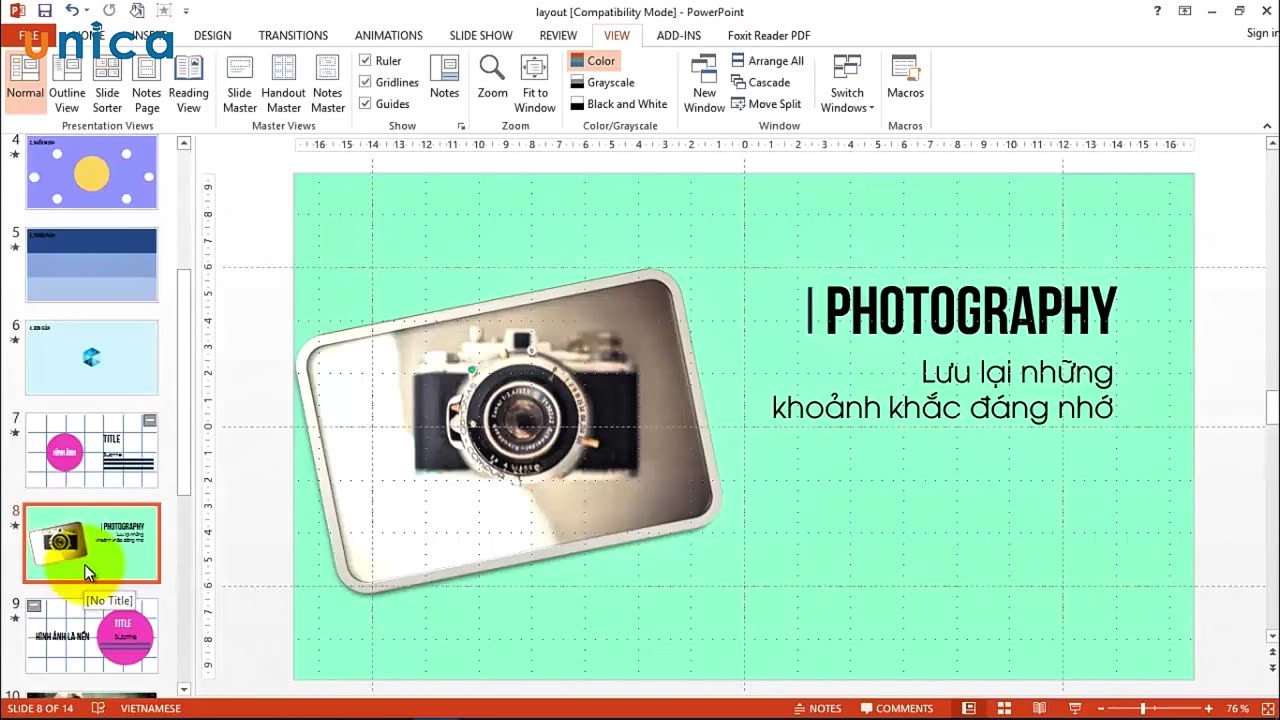Open Ribbon Display Options
Screen dimensions: 1280x720
(1185, 11)
